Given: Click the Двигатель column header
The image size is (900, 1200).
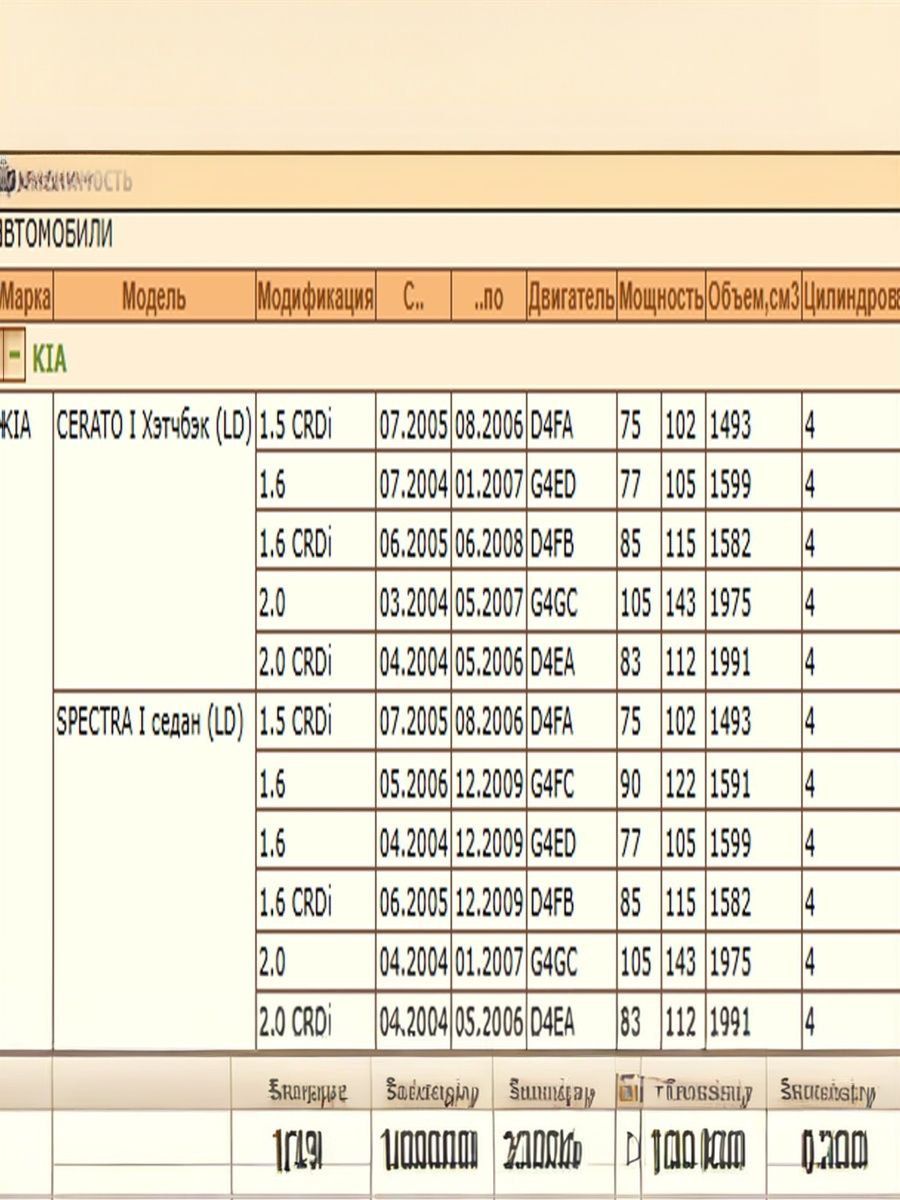Looking at the screenshot, I should click(571, 297).
